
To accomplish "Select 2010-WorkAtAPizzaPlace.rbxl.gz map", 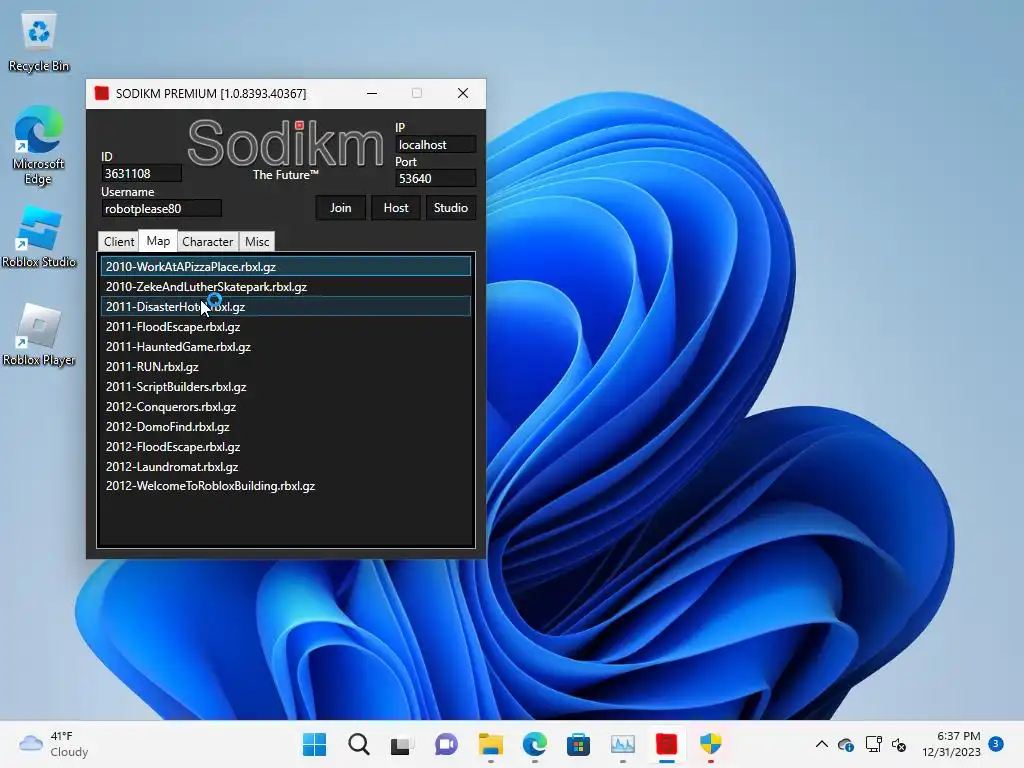I will click(x=285, y=266).
